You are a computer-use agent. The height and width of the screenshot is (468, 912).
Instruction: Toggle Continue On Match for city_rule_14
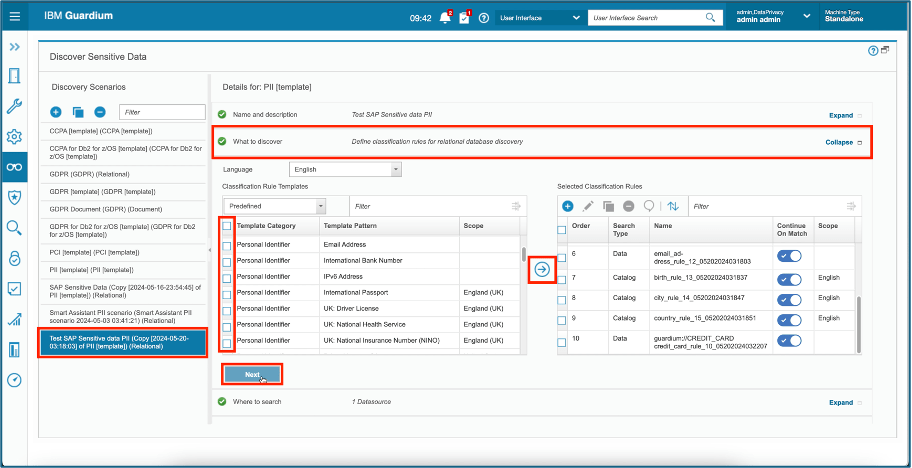click(789, 299)
